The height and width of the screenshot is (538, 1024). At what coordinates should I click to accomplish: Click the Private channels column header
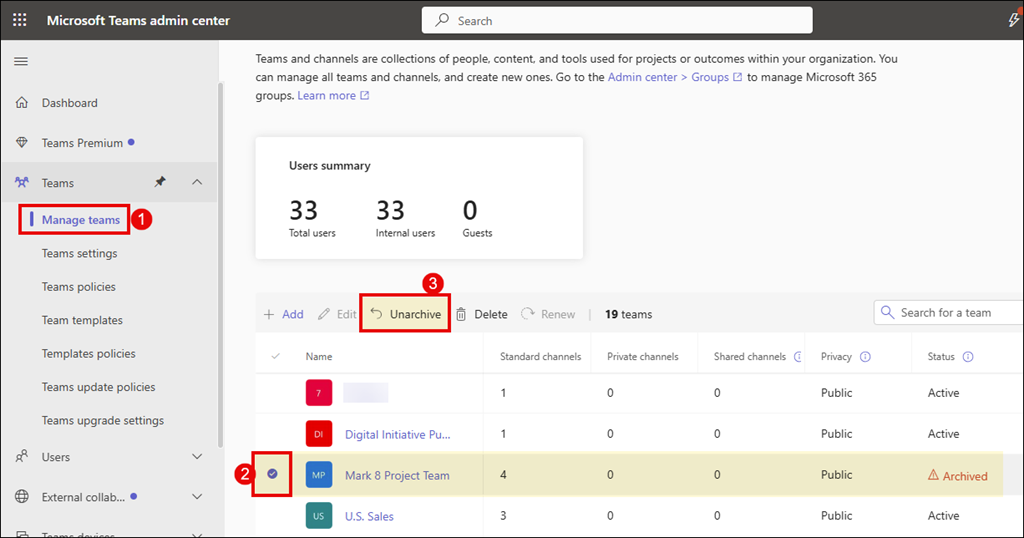pos(643,356)
